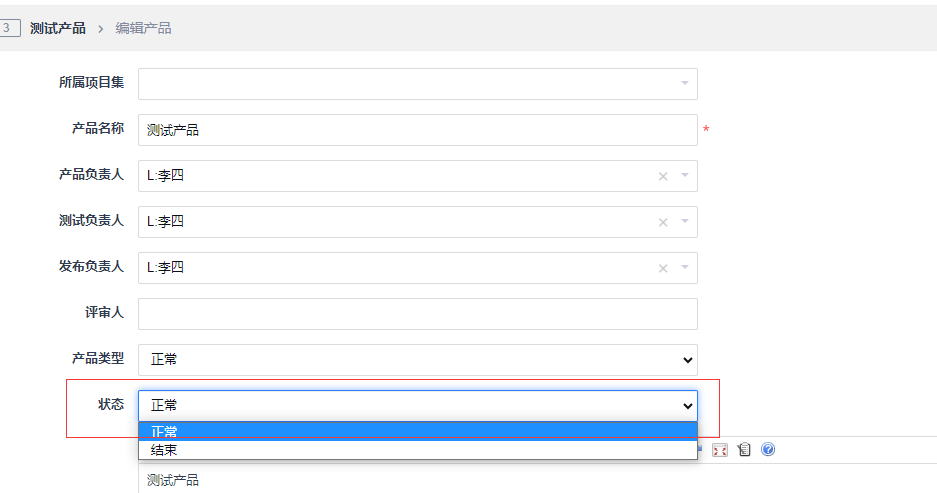Choose highlighted 正常 in the 状态 list

point(418,431)
